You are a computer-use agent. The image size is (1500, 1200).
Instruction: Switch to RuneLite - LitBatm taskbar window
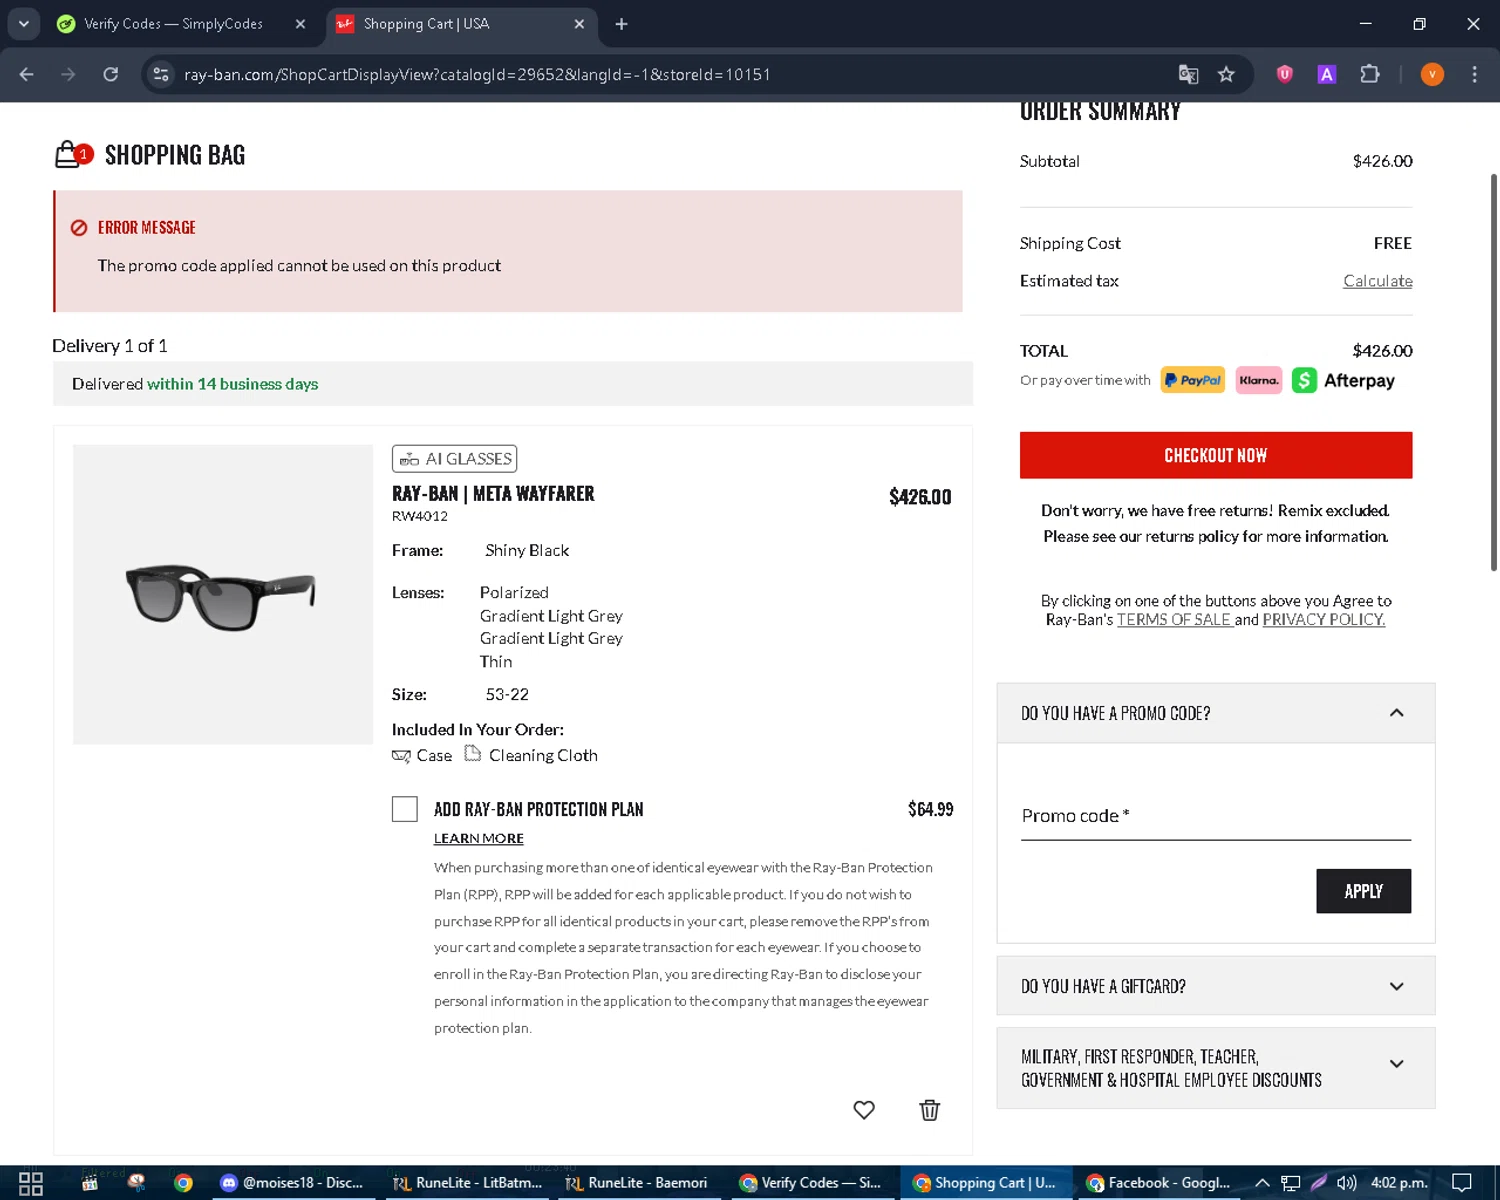468,1183
